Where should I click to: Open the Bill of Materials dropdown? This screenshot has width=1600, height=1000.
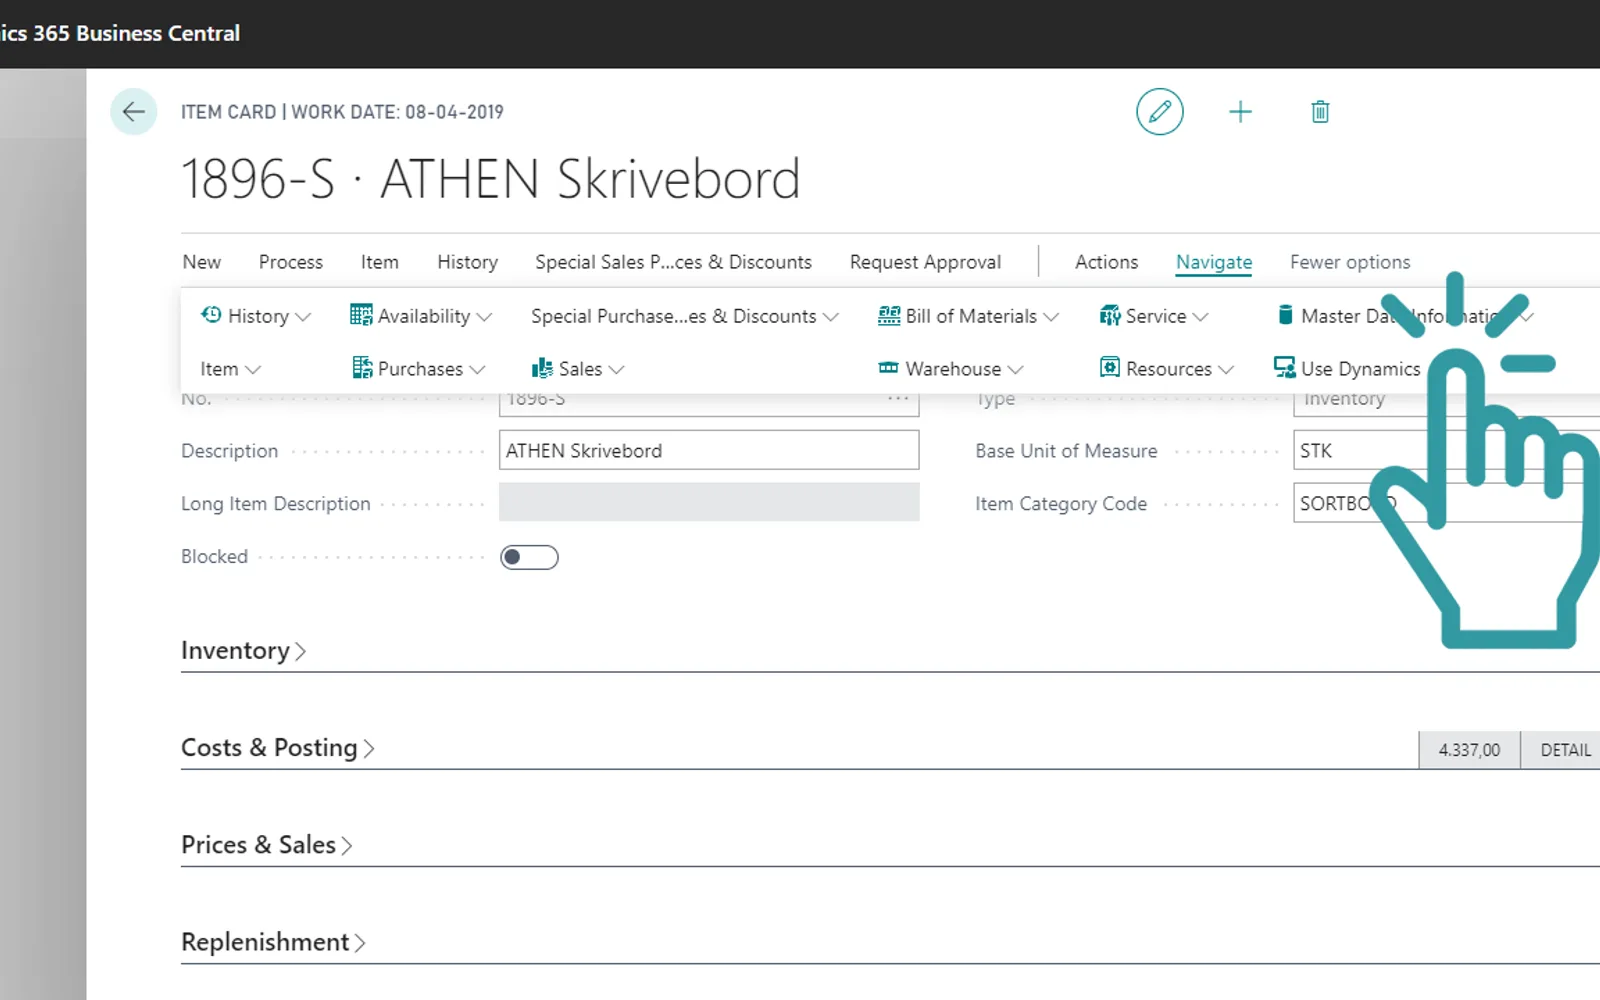(968, 316)
